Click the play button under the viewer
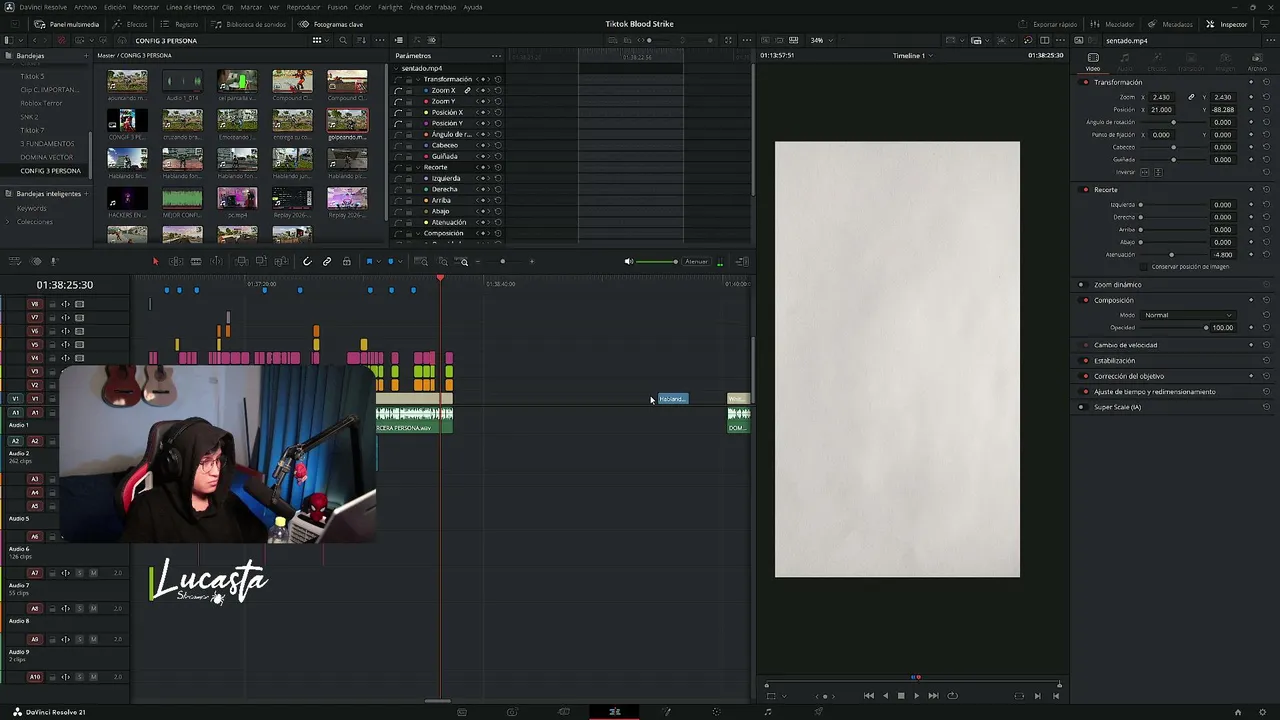This screenshot has width=1280, height=720. click(916, 696)
